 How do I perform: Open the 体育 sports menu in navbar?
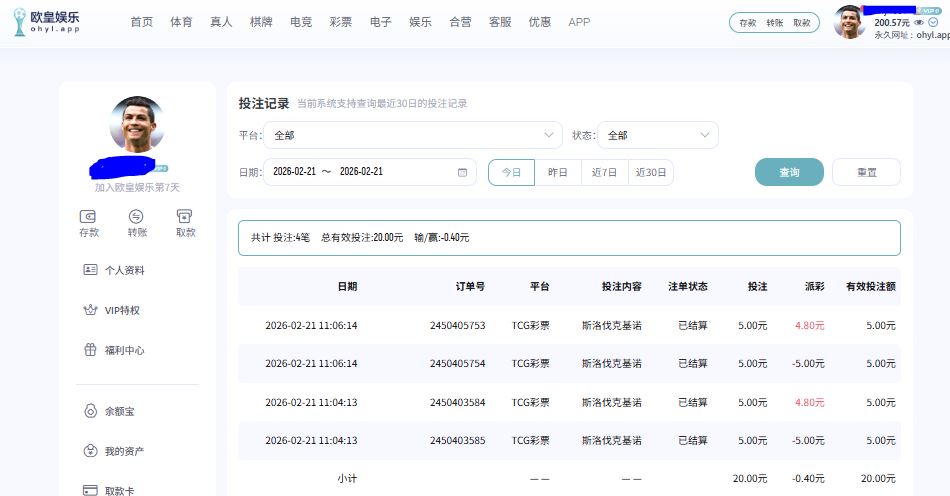(x=181, y=22)
